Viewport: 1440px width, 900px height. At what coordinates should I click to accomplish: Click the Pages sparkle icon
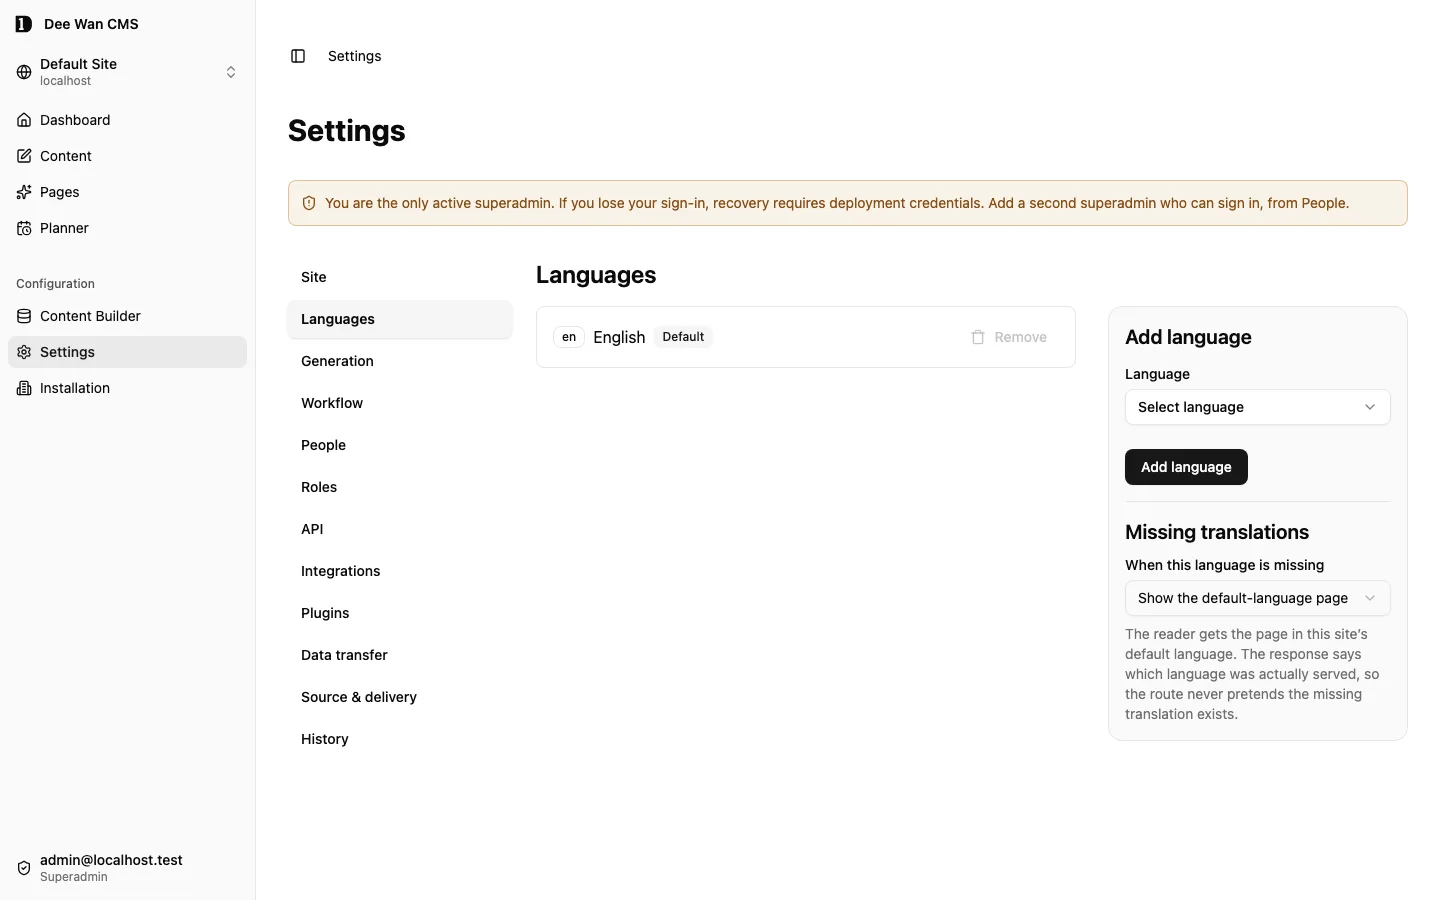24,192
